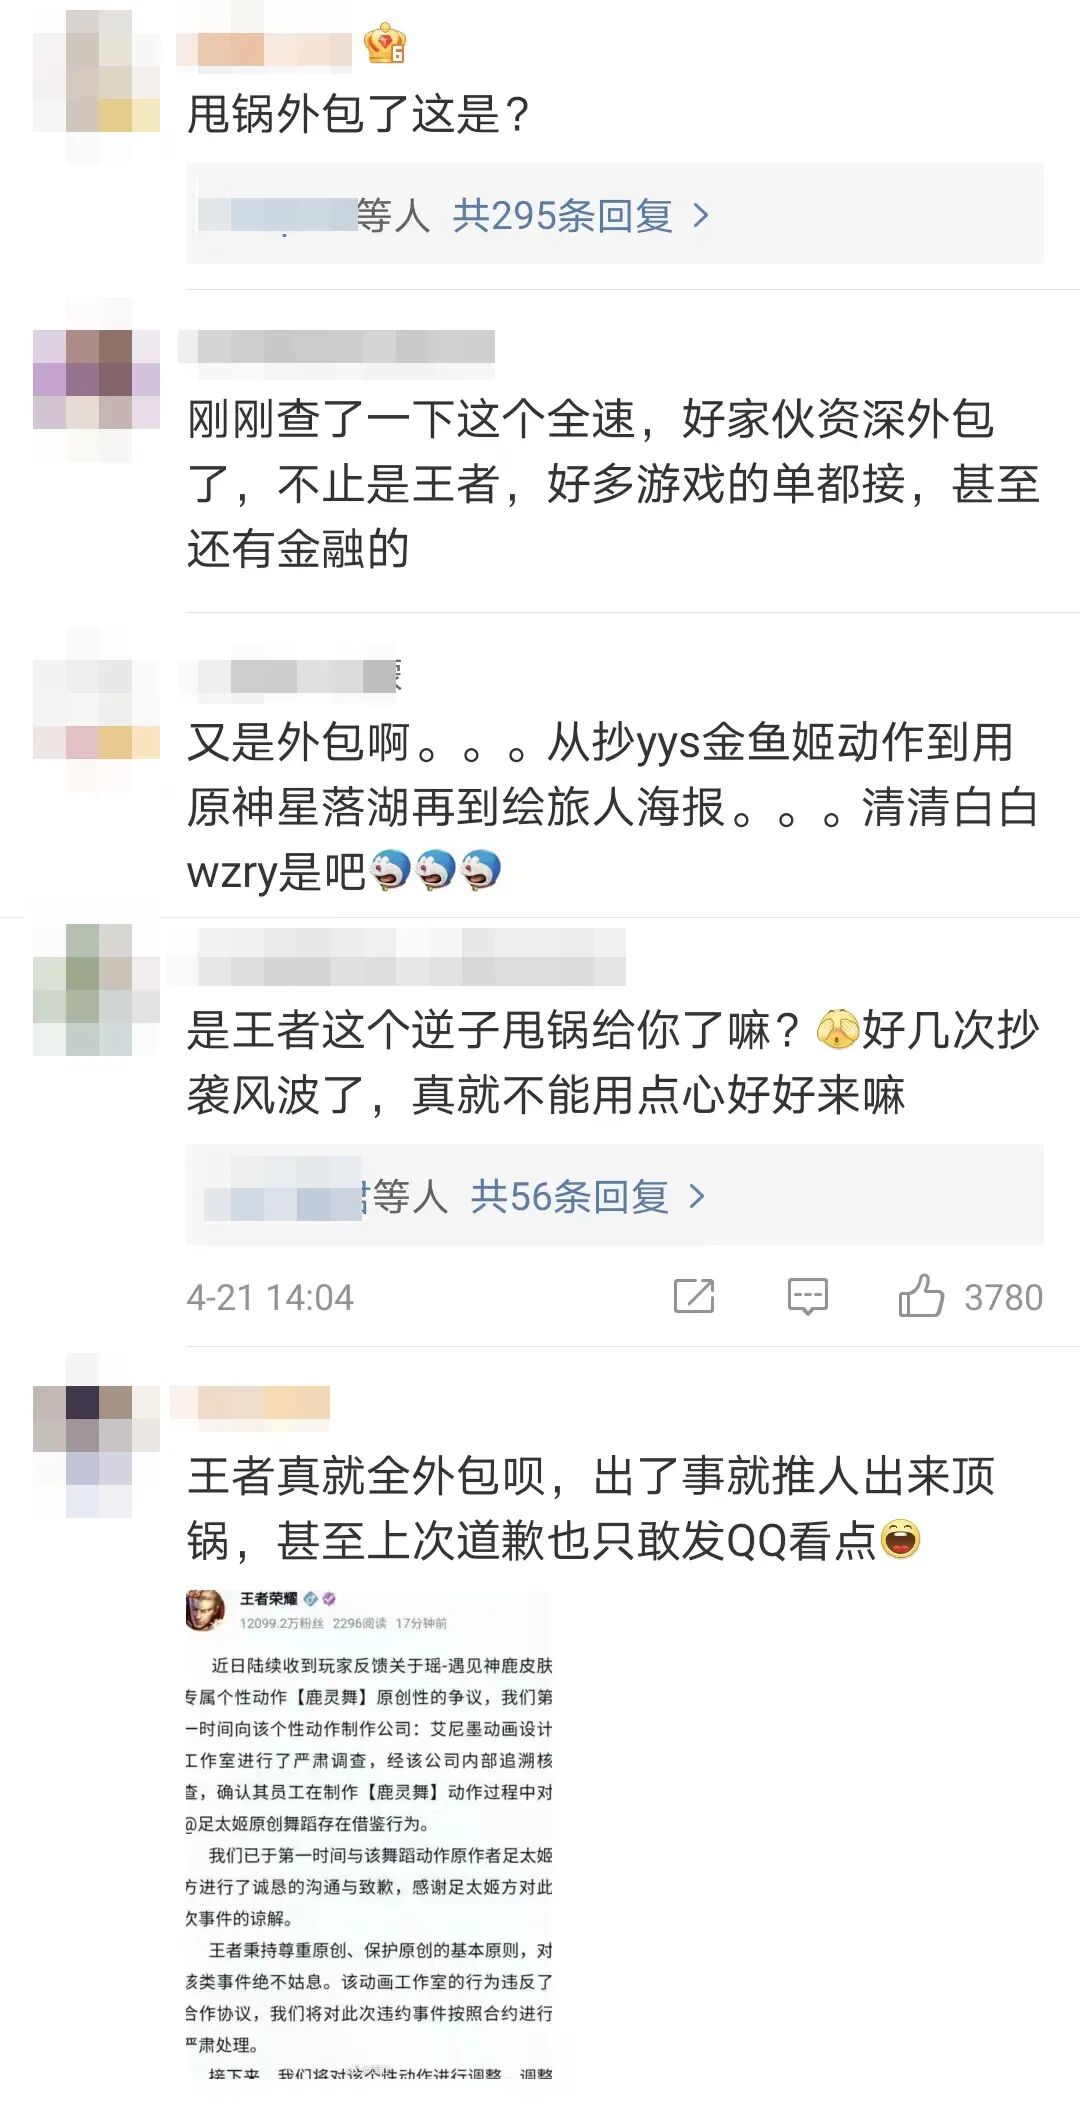Expand the 共295条回复 replies
Image resolution: width=1080 pixels, height=2104 pixels.
click(x=562, y=215)
